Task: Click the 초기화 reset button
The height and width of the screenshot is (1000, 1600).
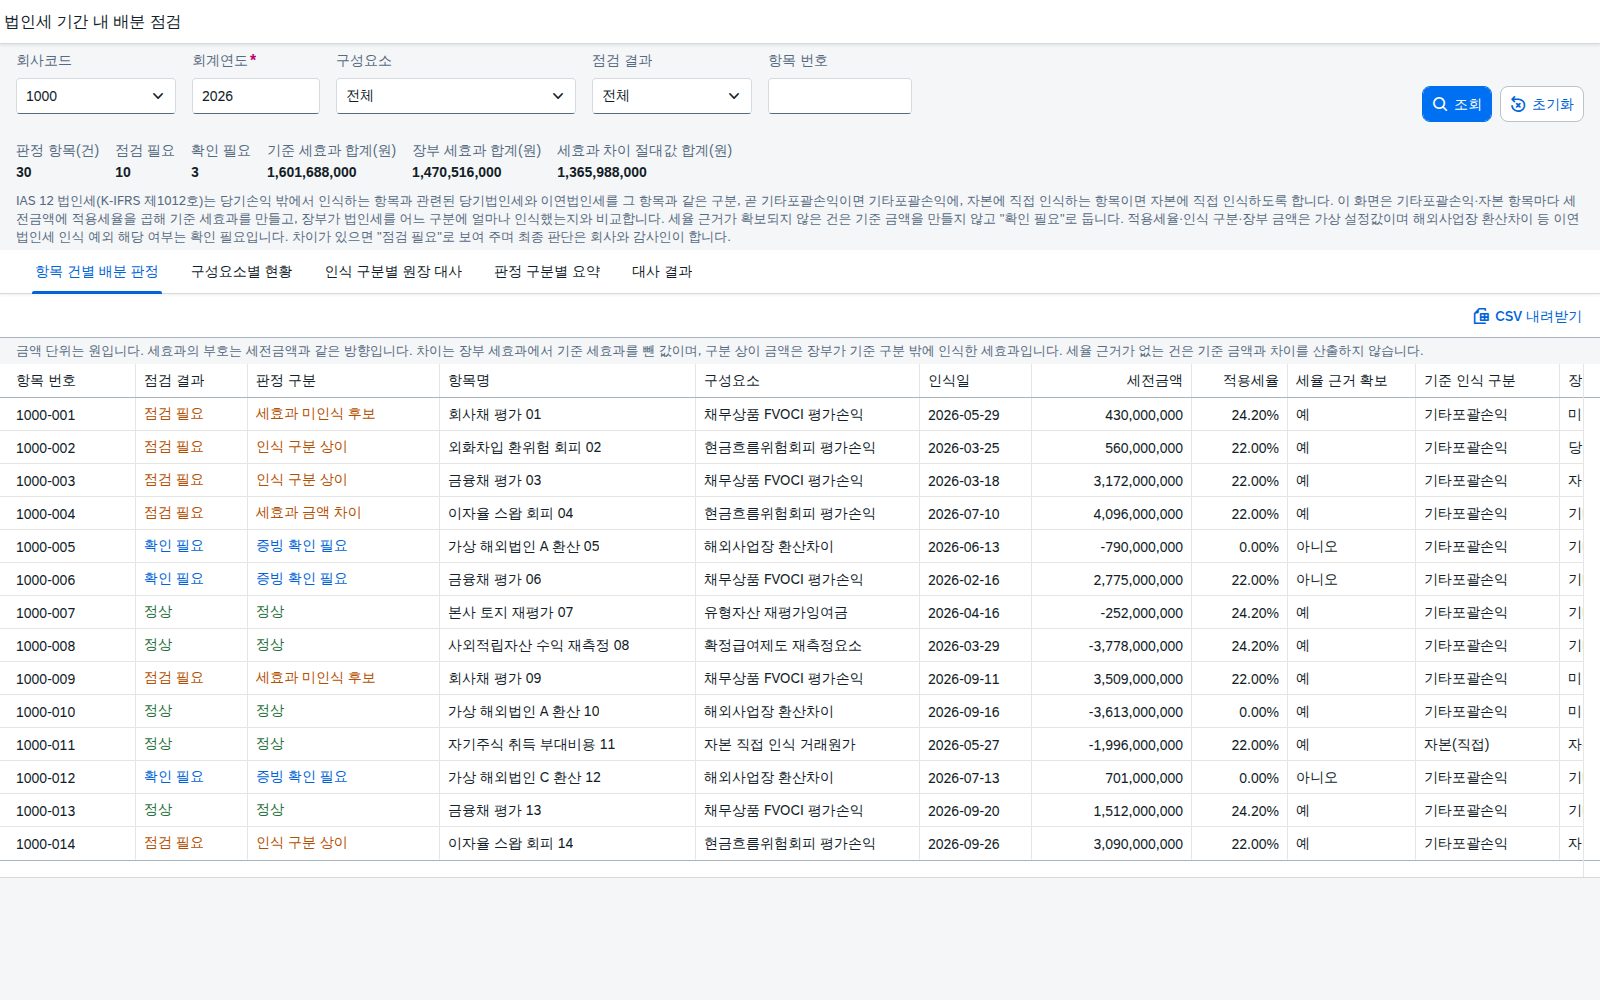Action: click(x=1541, y=104)
